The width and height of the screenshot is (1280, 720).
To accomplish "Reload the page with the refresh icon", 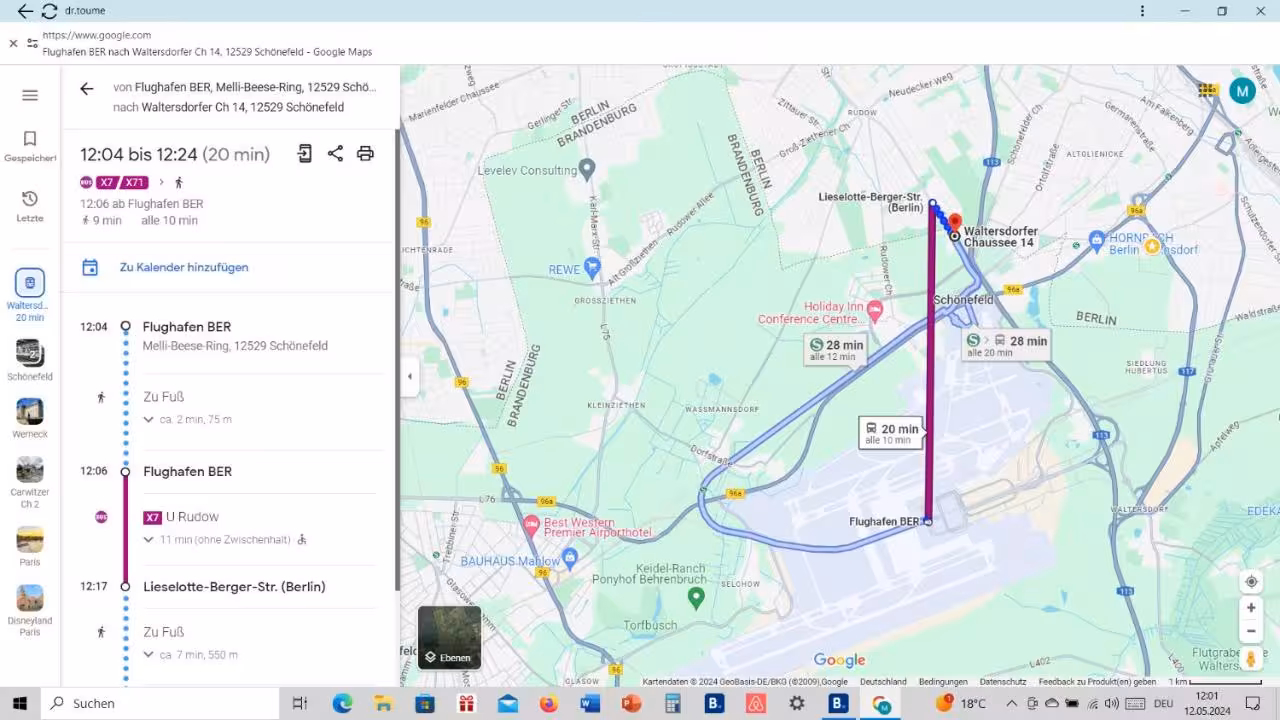I will pyautogui.click(x=49, y=11).
